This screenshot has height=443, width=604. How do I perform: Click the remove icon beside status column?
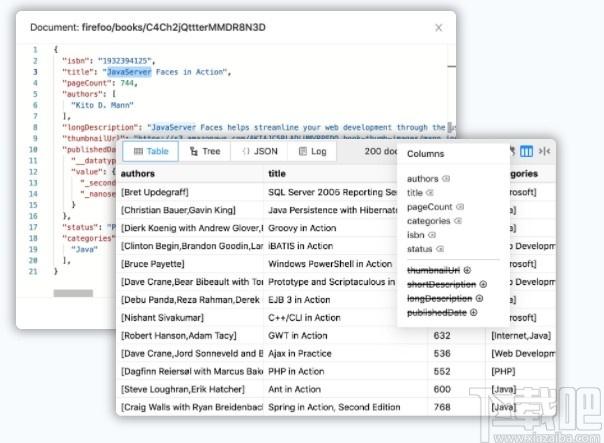[x=441, y=249]
